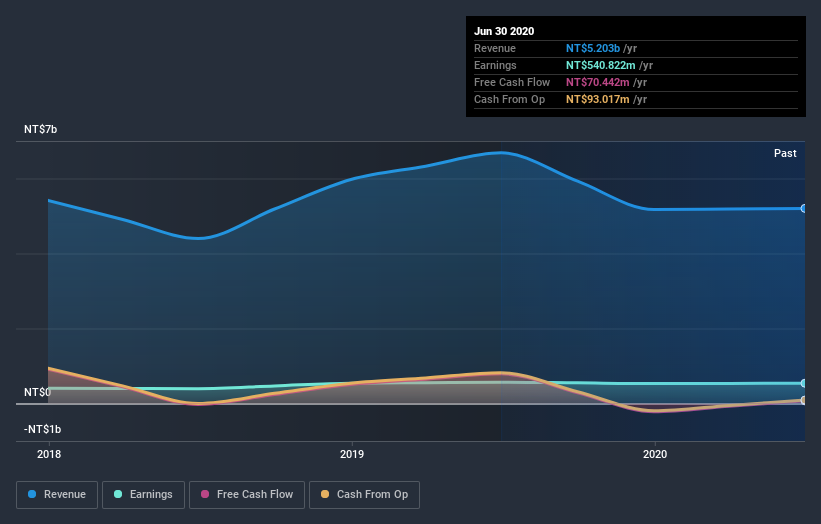821x524 pixels.
Task: Click the Jun 30 2020 tooltip date
Action: (x=504, y=31)
